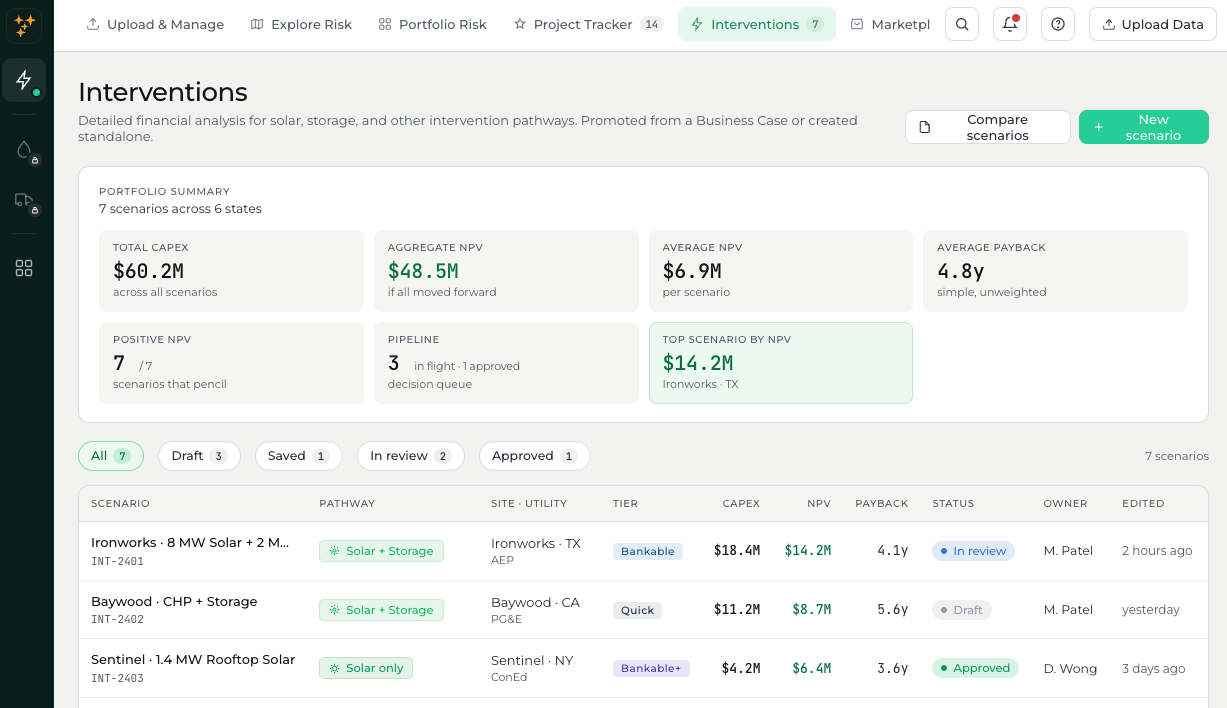The width and height of the screenshot is (1227, 708).
Task: Go to the Explore Risk tab
Action: tap(301, 24)
